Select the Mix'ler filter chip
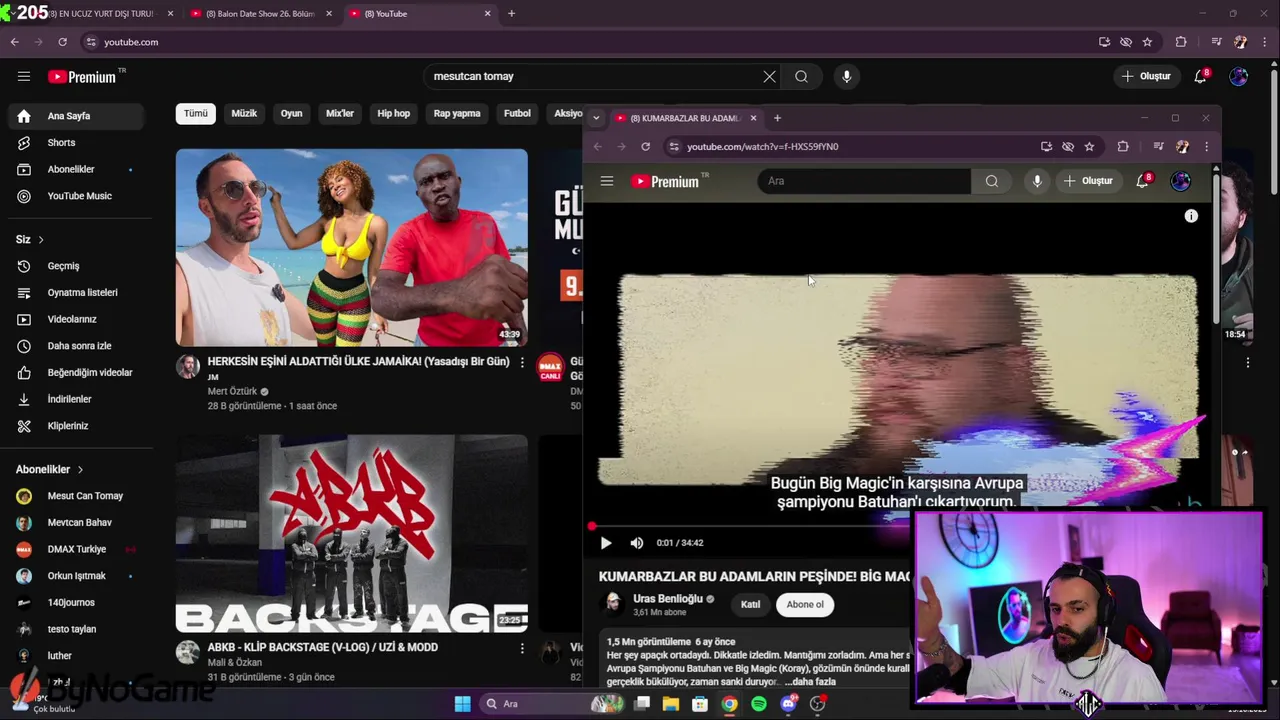 (x=340, y=113)
